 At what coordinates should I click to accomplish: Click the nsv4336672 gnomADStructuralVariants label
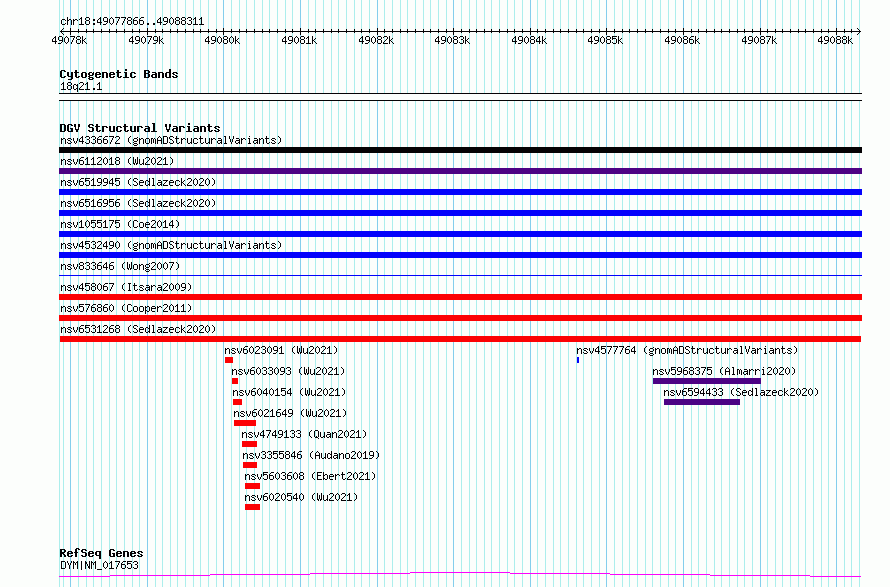[x=171, y=140]
